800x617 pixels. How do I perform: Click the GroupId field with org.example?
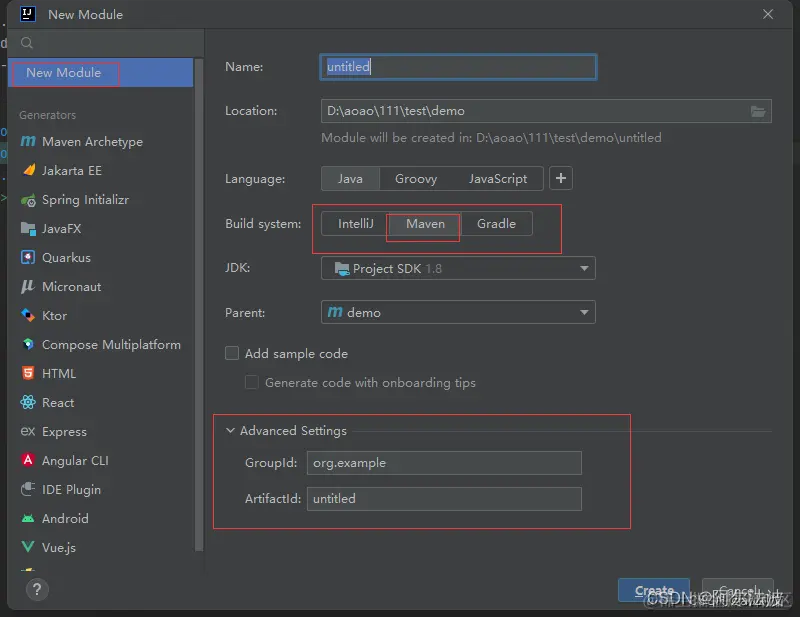point(444,463)
